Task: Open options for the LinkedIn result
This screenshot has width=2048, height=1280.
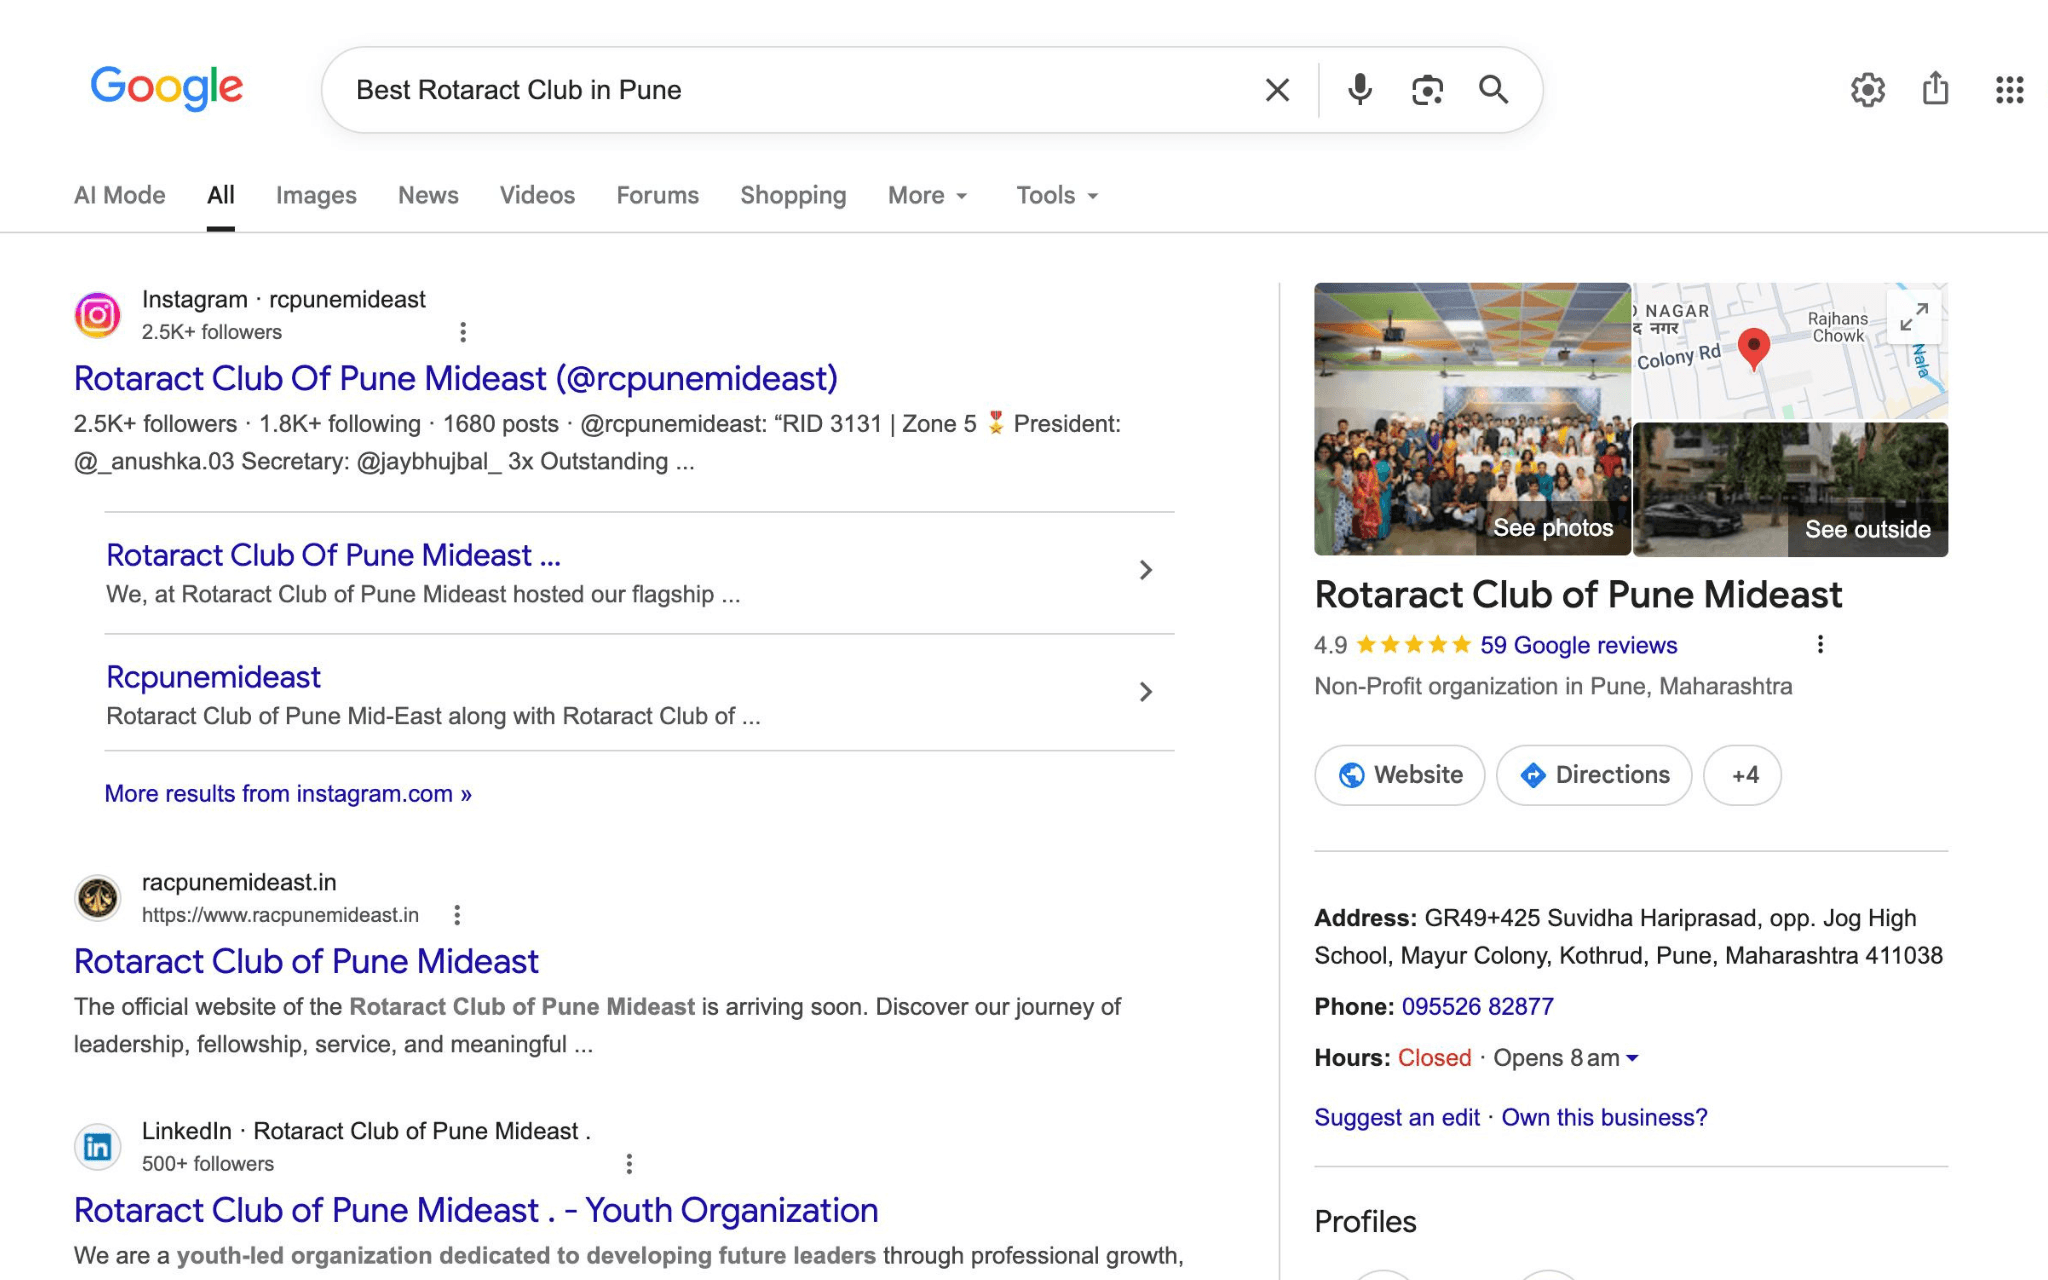Action: click(629, 1164)
